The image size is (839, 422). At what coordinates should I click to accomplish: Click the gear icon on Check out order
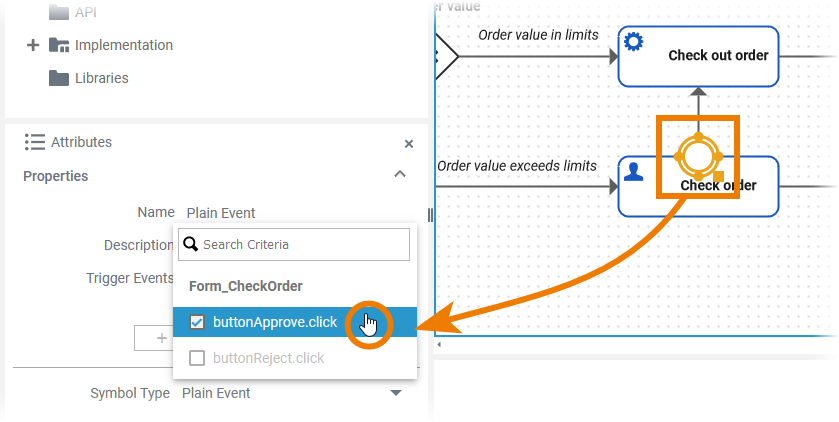click(633, 42)
